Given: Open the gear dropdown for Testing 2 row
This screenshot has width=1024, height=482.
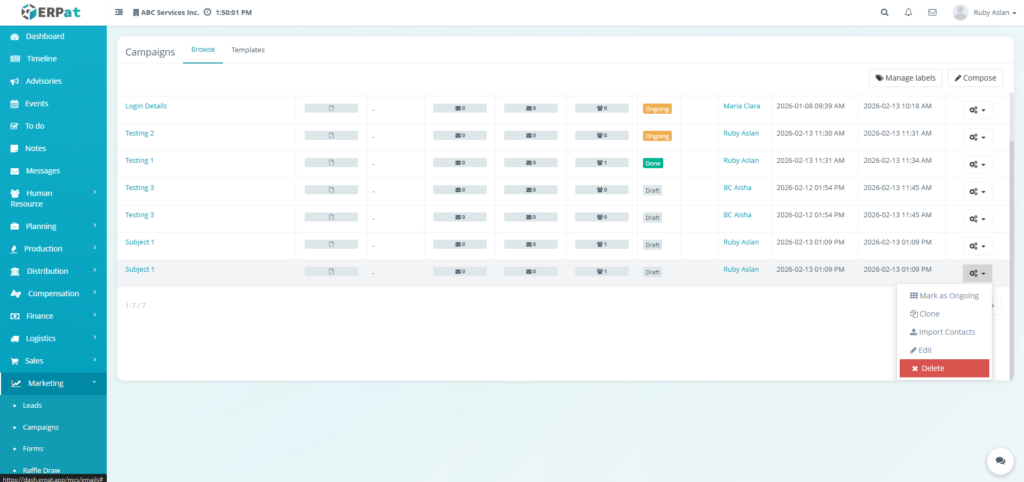Looking at the screenshot, I should pyautogui.click(x=977, y=137).
